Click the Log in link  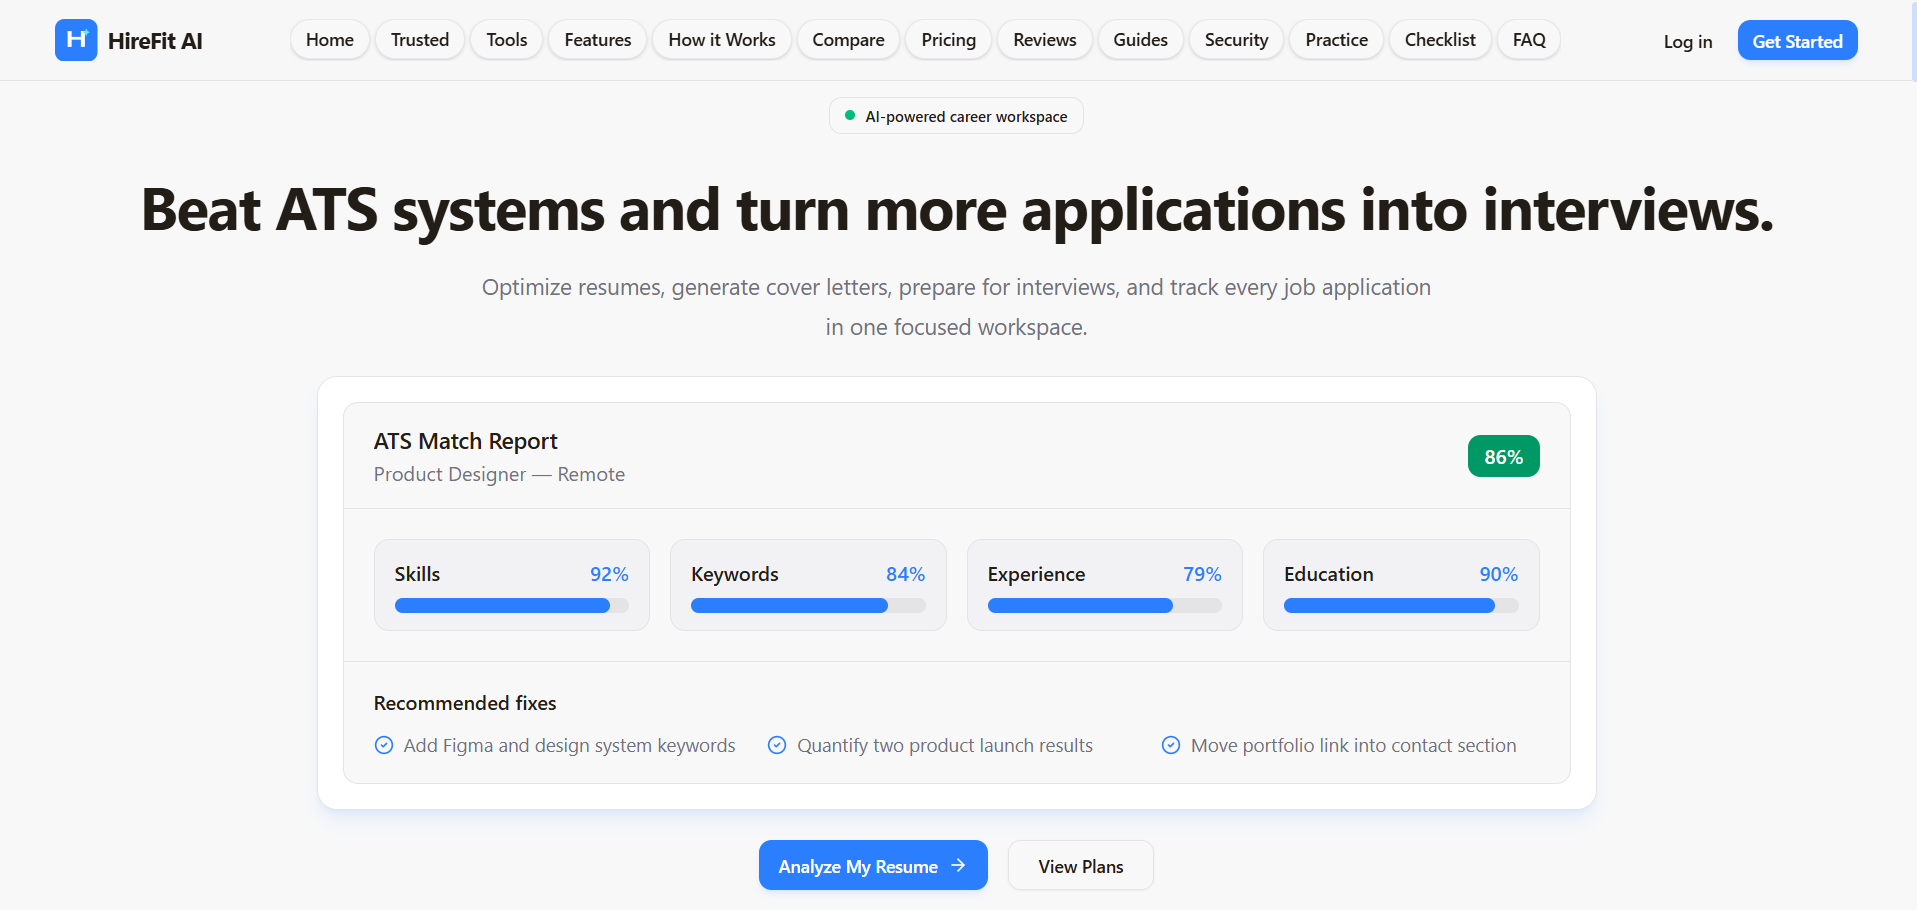click(1688, 41)
